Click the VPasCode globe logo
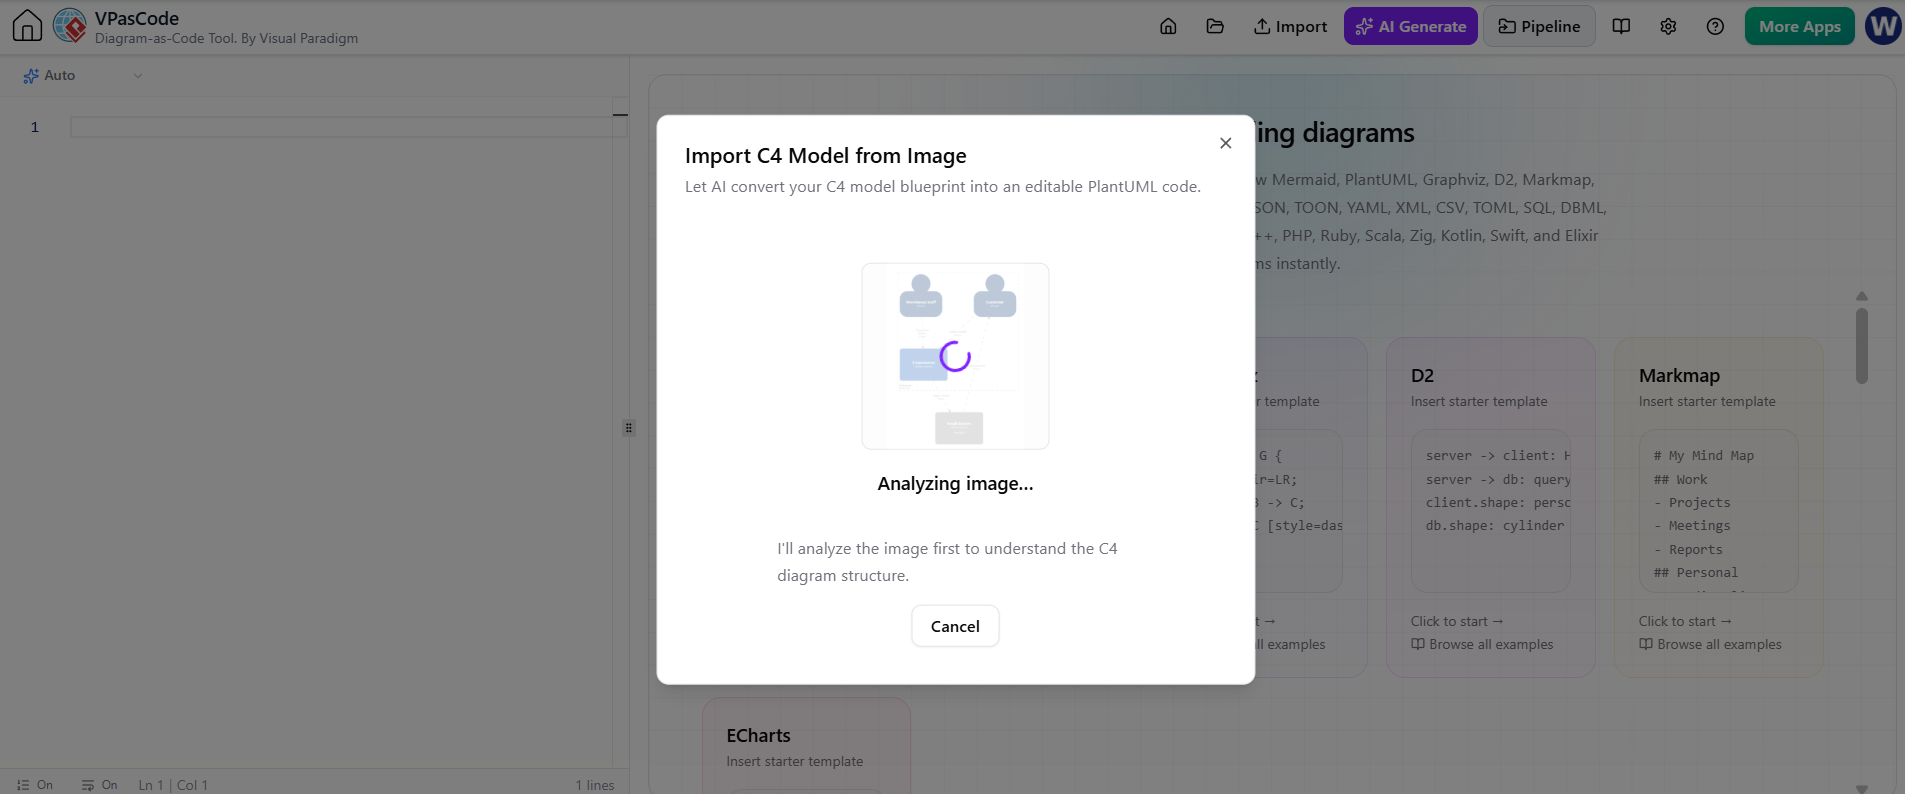 (x=69, y=26)
